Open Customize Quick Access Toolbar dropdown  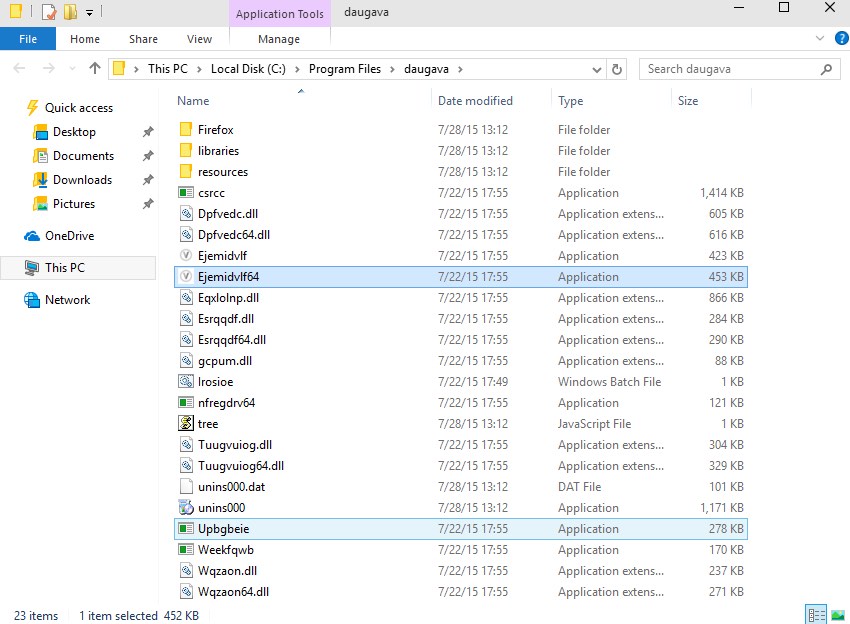pyautogui.click(x=89, y=13)
